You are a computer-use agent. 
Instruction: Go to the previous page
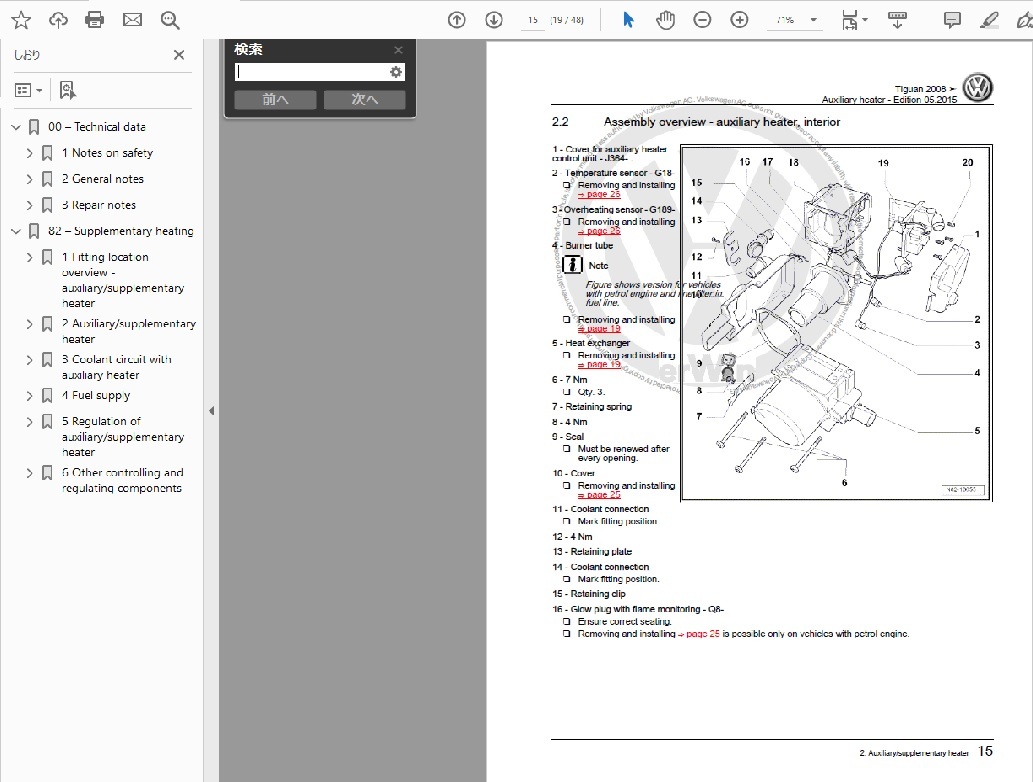[457, 20]
